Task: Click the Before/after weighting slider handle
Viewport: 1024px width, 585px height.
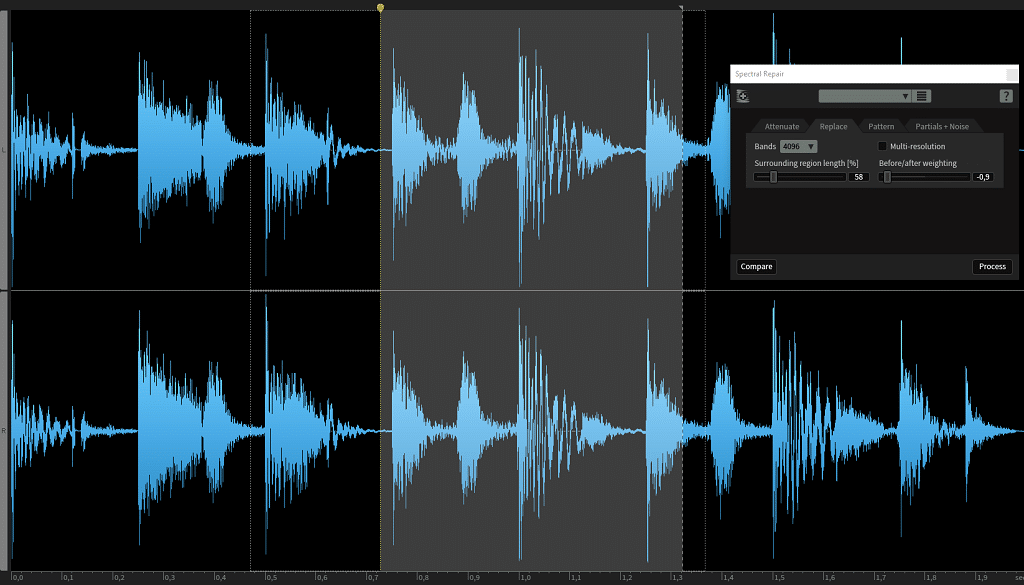Action: coord(887,177)
